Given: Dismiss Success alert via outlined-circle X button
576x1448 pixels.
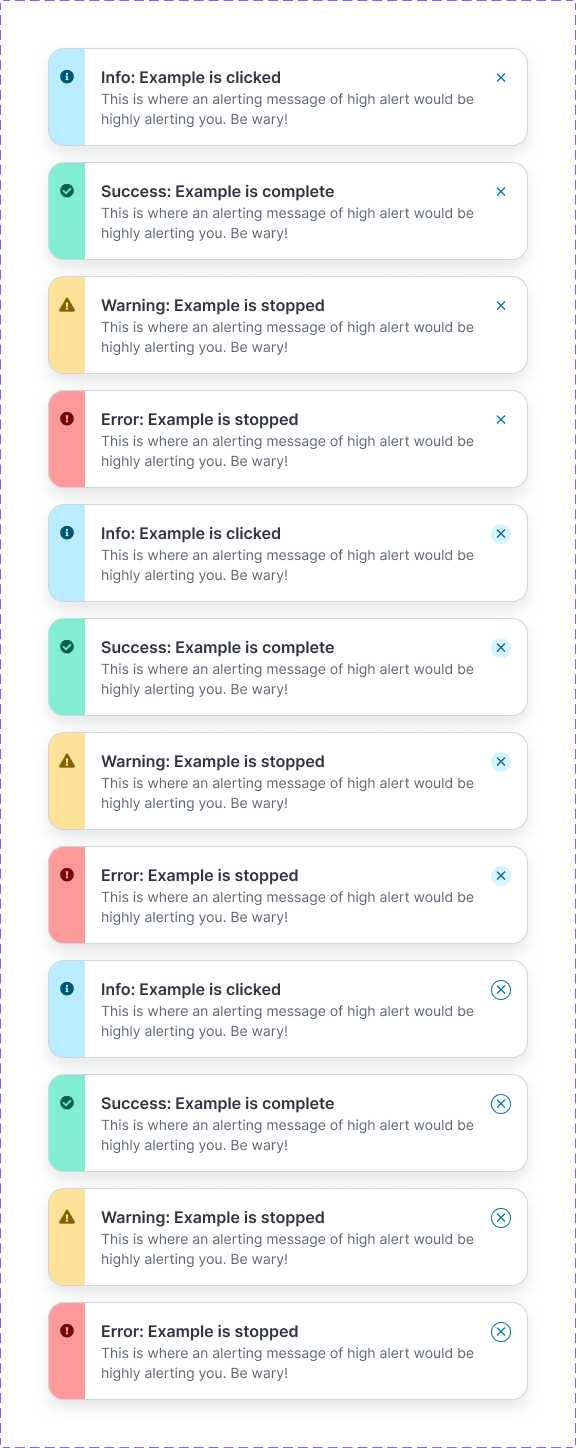Looking at the screenshot, I should pyautogui.click(x=501, y=1103).
